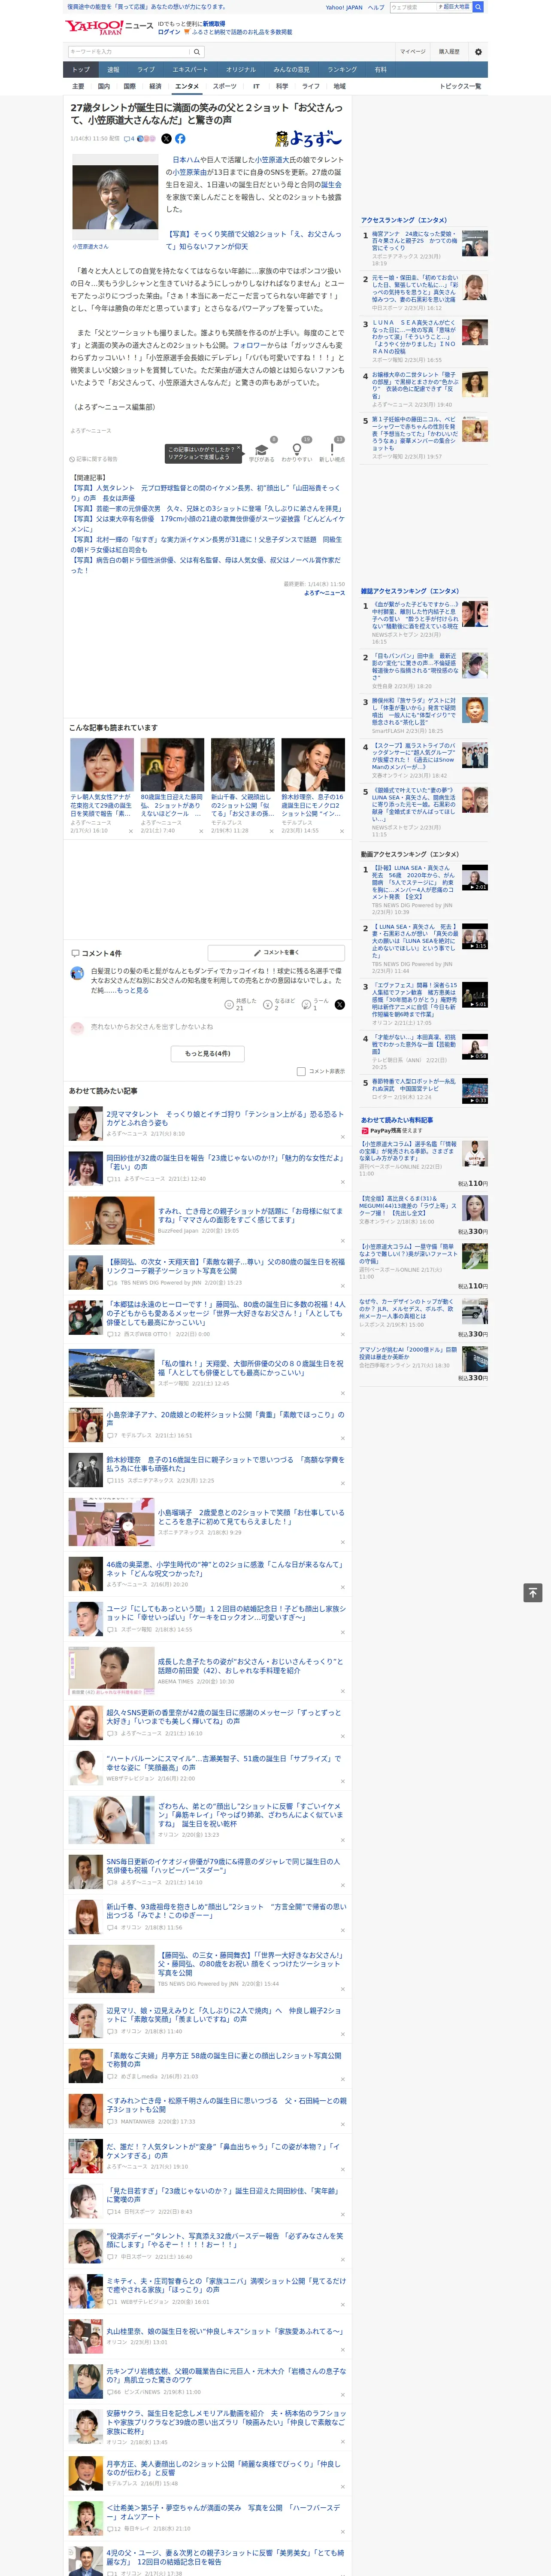551x2576 pixels.
Task: Open the 辺見マリ、娘・辺見えみり article link
Action: (225, 2014)
